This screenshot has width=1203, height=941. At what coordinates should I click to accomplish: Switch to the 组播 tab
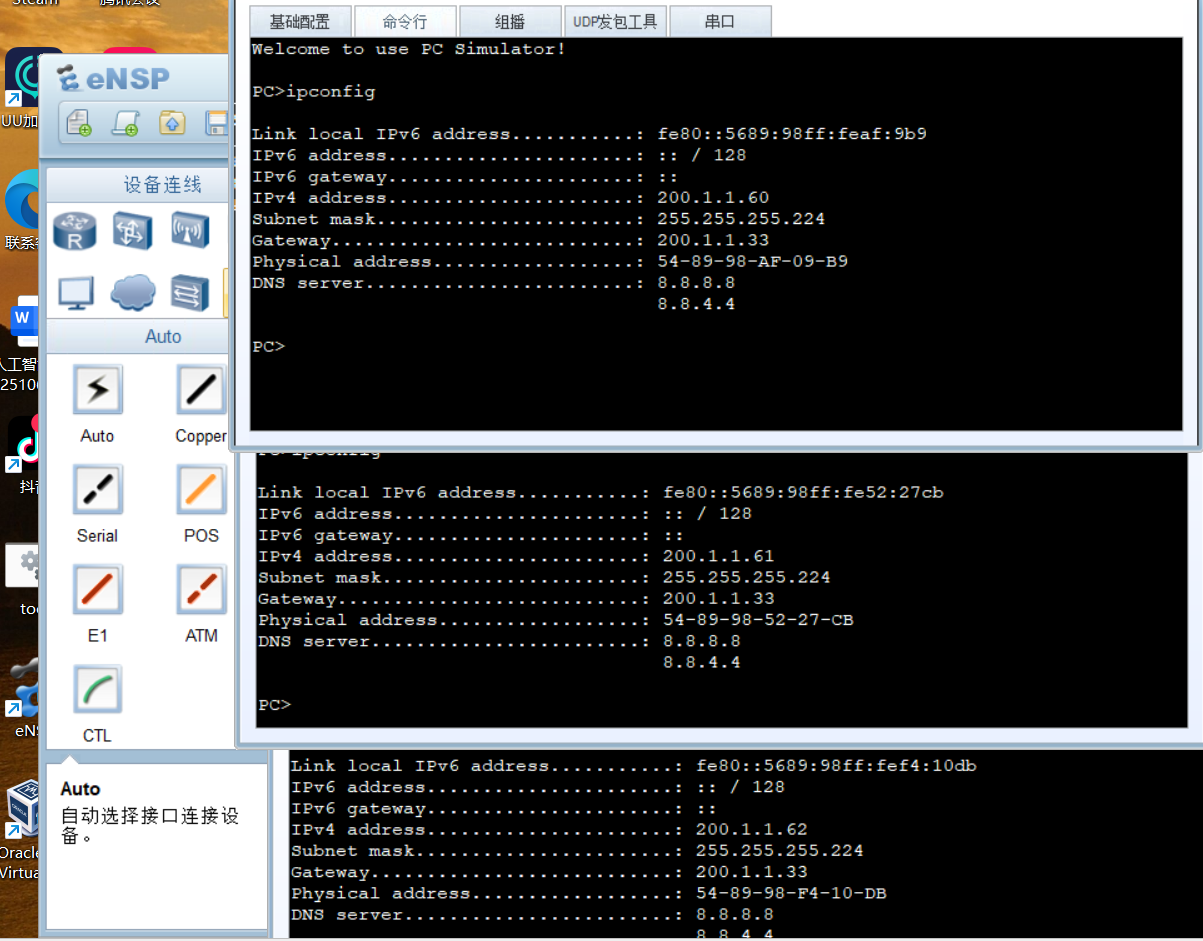(x=510, y=21)
